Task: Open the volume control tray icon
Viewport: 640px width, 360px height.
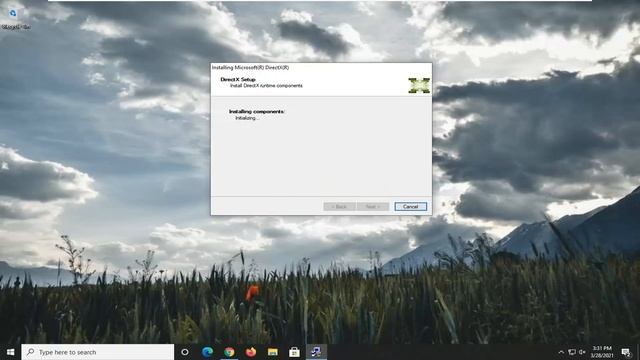Action: pos(582,352)
